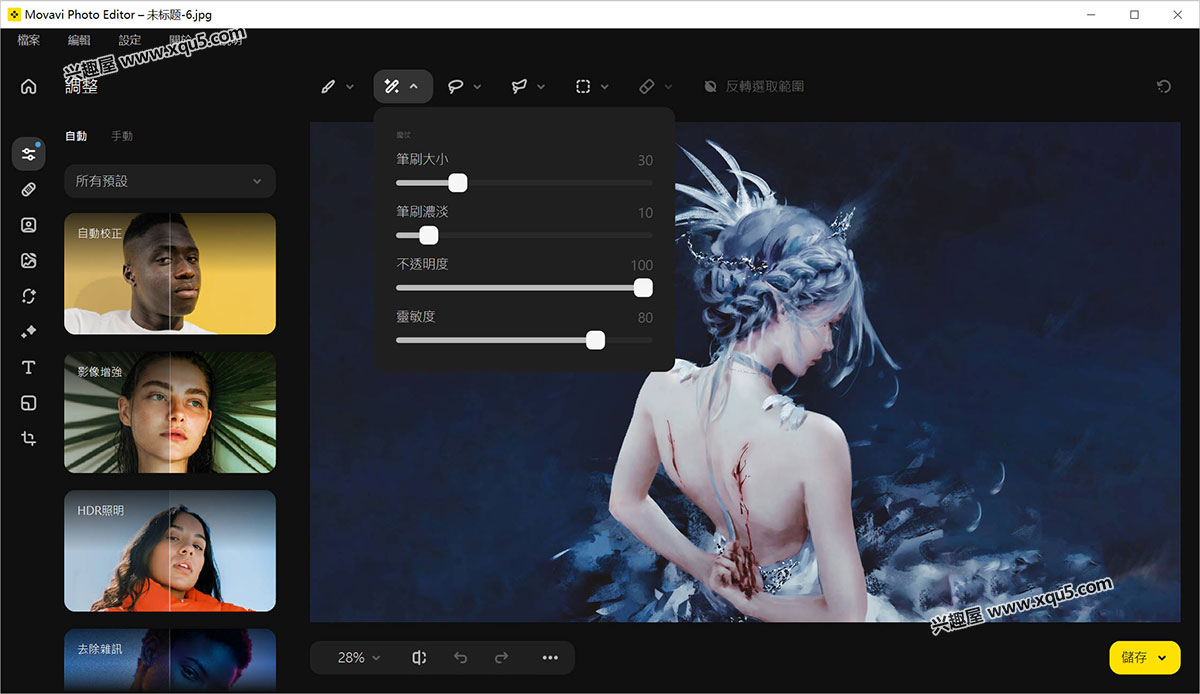Expand the eraser tool options arrow
1200x694 pixels.
pos(668,87)
